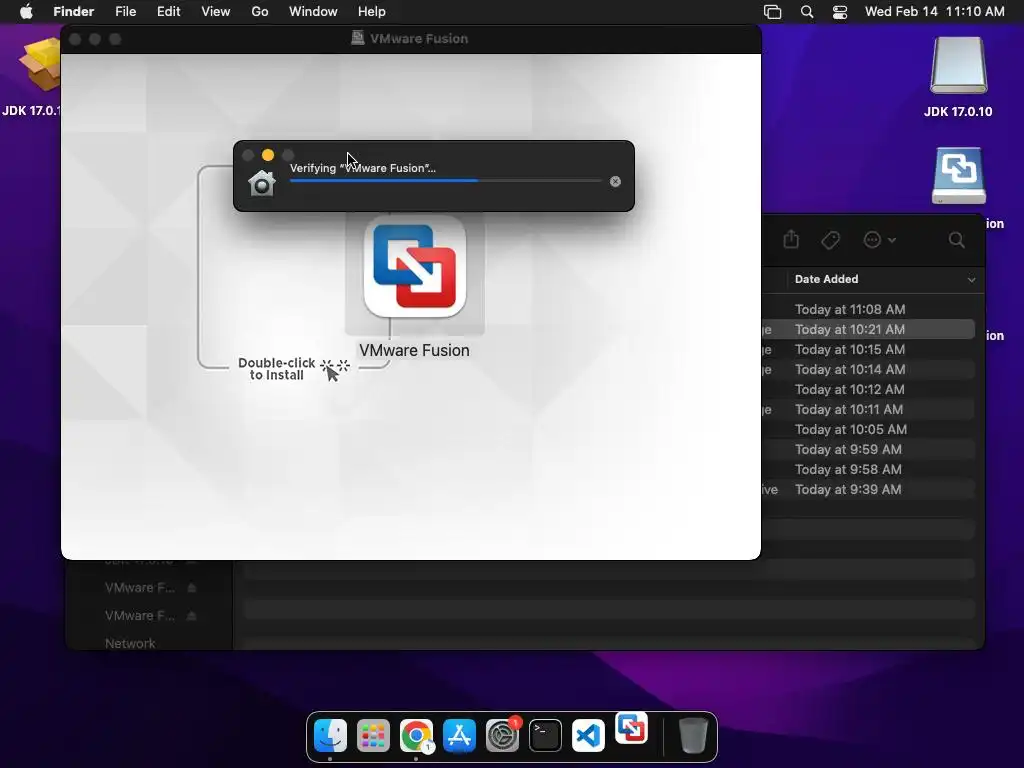Select the row added Today at 10:21 AM
Image resolution: width=1024 pixels, height=768 pixels.
871,329
